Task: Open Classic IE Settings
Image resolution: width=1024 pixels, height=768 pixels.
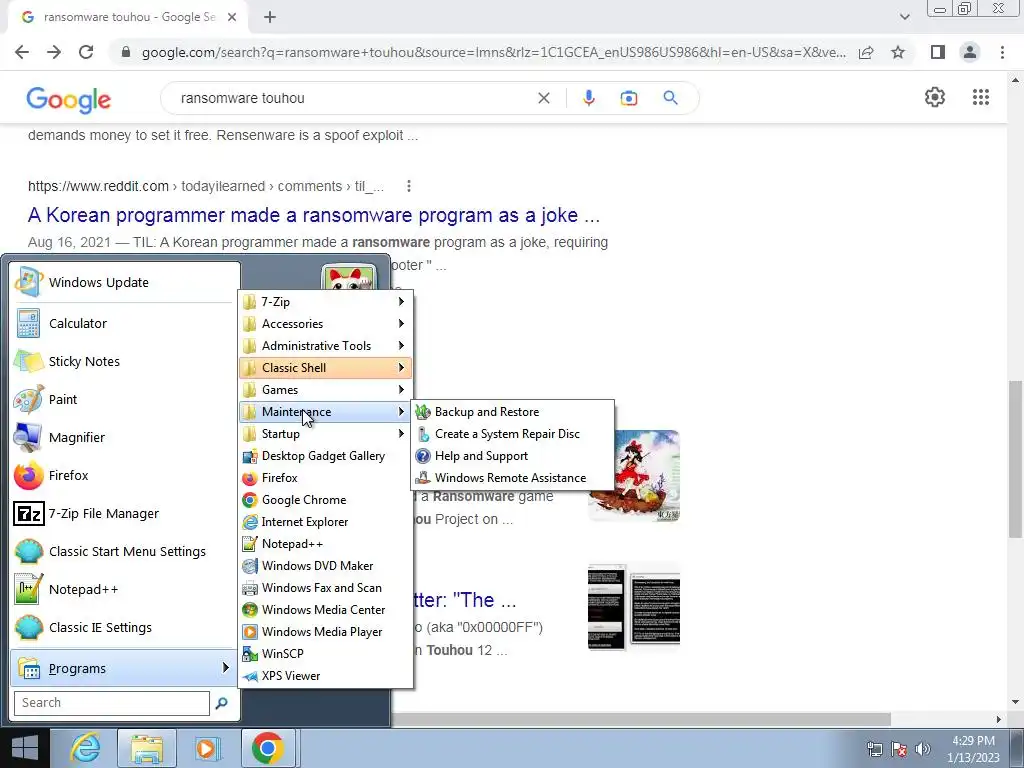Action: point(124,627)
